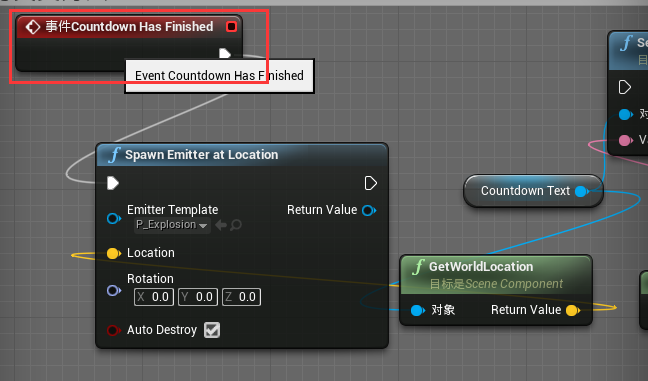Click the yellow Location input pin

114,253
